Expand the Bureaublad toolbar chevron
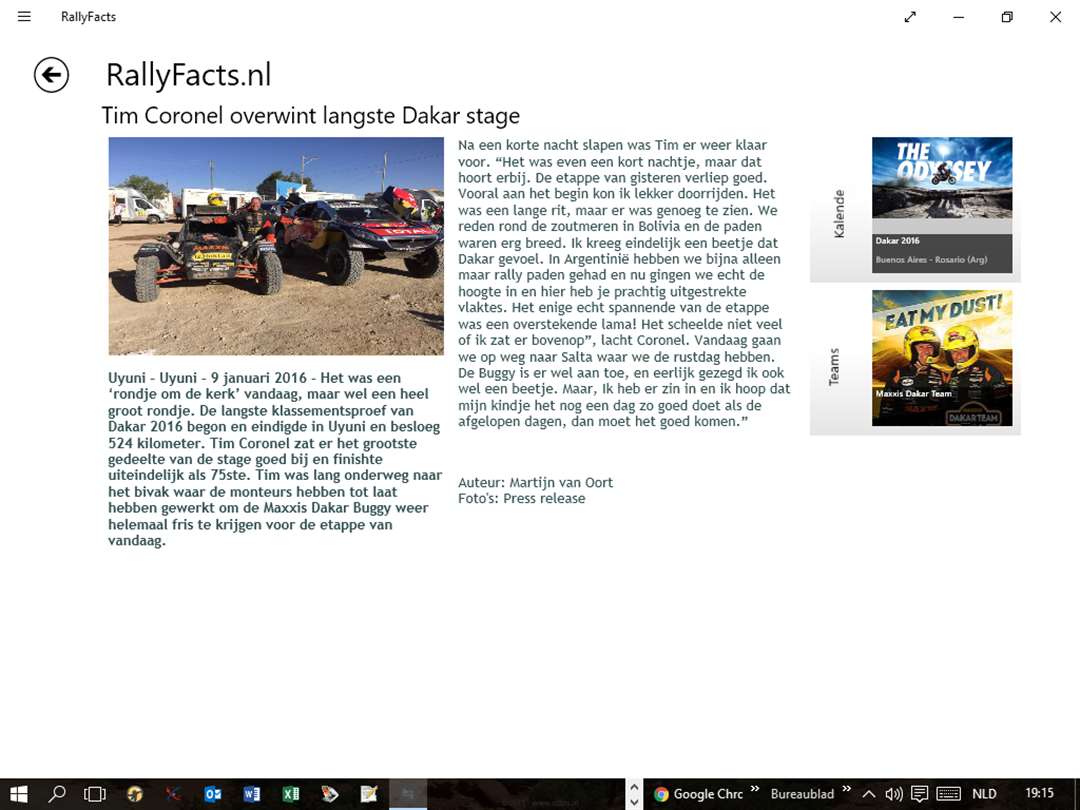The image size is (1080, 810). click(x=847, y=789)
